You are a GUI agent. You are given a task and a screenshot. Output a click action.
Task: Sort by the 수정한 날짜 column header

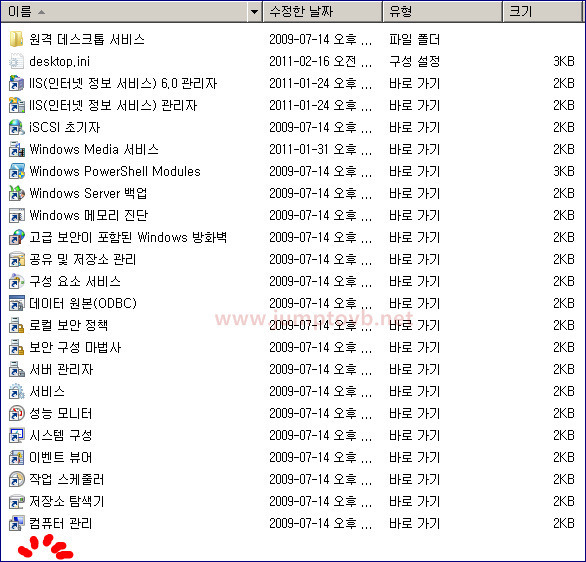(x=323, y=12)
